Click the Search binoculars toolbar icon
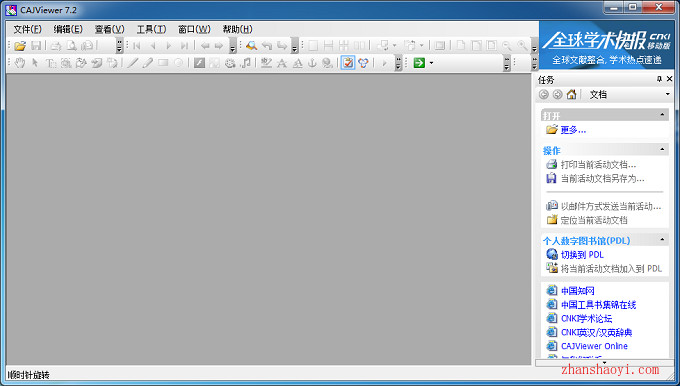This screenshot has width=680, height=386. (251, 45)
